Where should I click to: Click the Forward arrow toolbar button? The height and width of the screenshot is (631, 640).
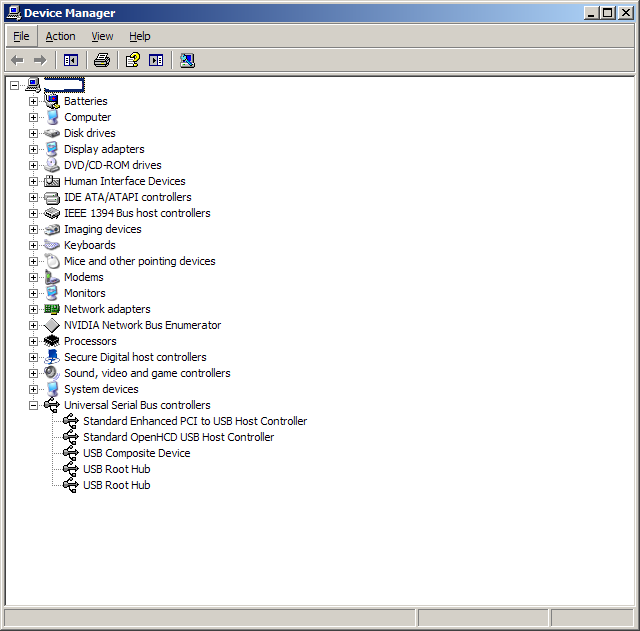coord(40,60)
